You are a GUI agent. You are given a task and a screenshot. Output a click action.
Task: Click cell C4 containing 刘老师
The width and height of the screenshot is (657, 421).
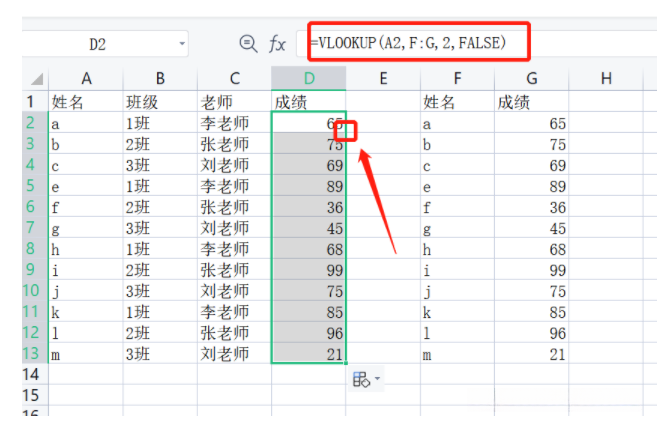point(235,164)
